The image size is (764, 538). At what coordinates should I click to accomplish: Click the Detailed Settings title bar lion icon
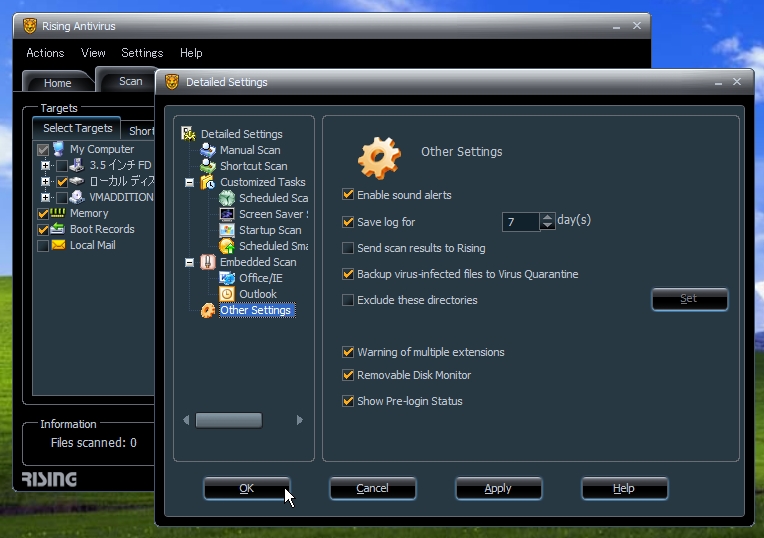coord(172,82)
